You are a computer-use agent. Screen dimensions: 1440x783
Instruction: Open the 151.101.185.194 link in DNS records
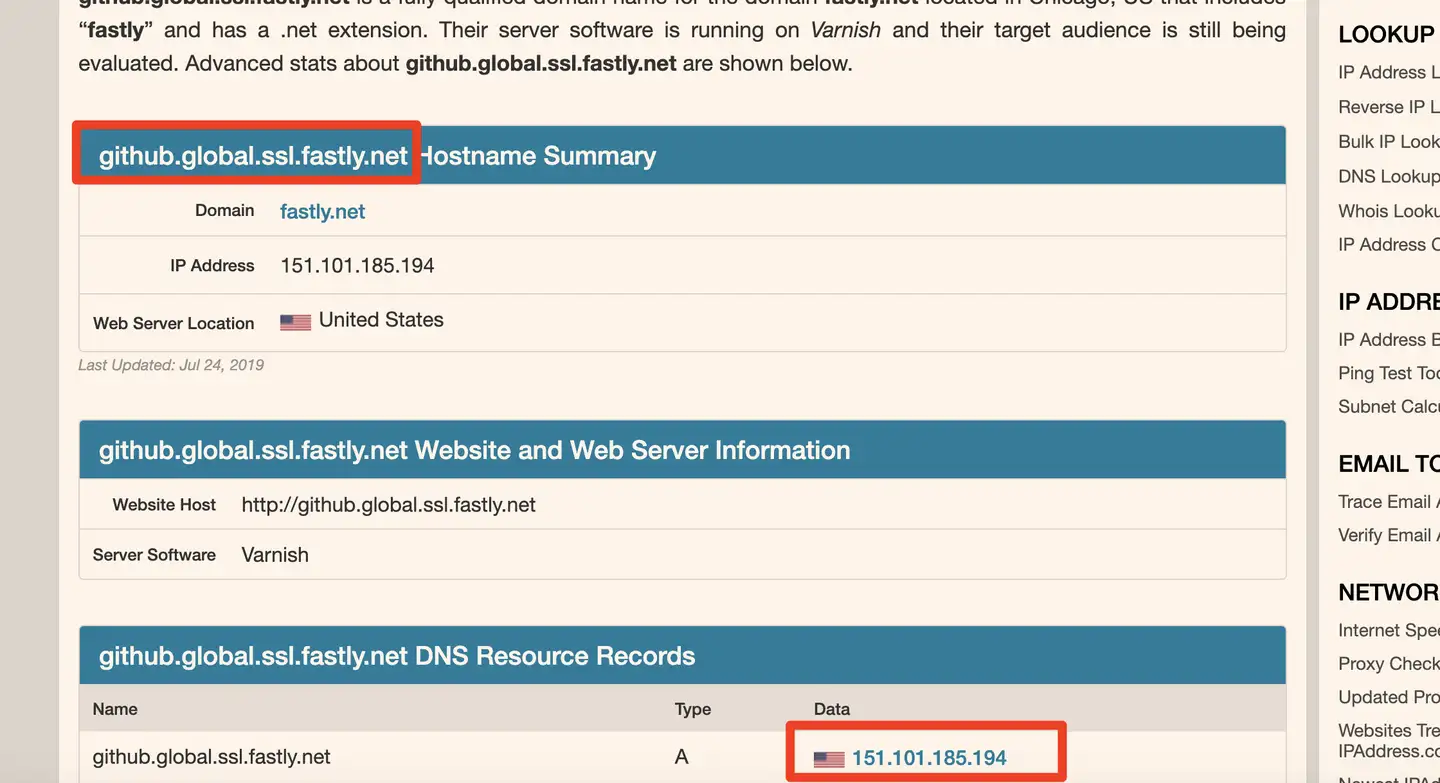coord(929,758)
